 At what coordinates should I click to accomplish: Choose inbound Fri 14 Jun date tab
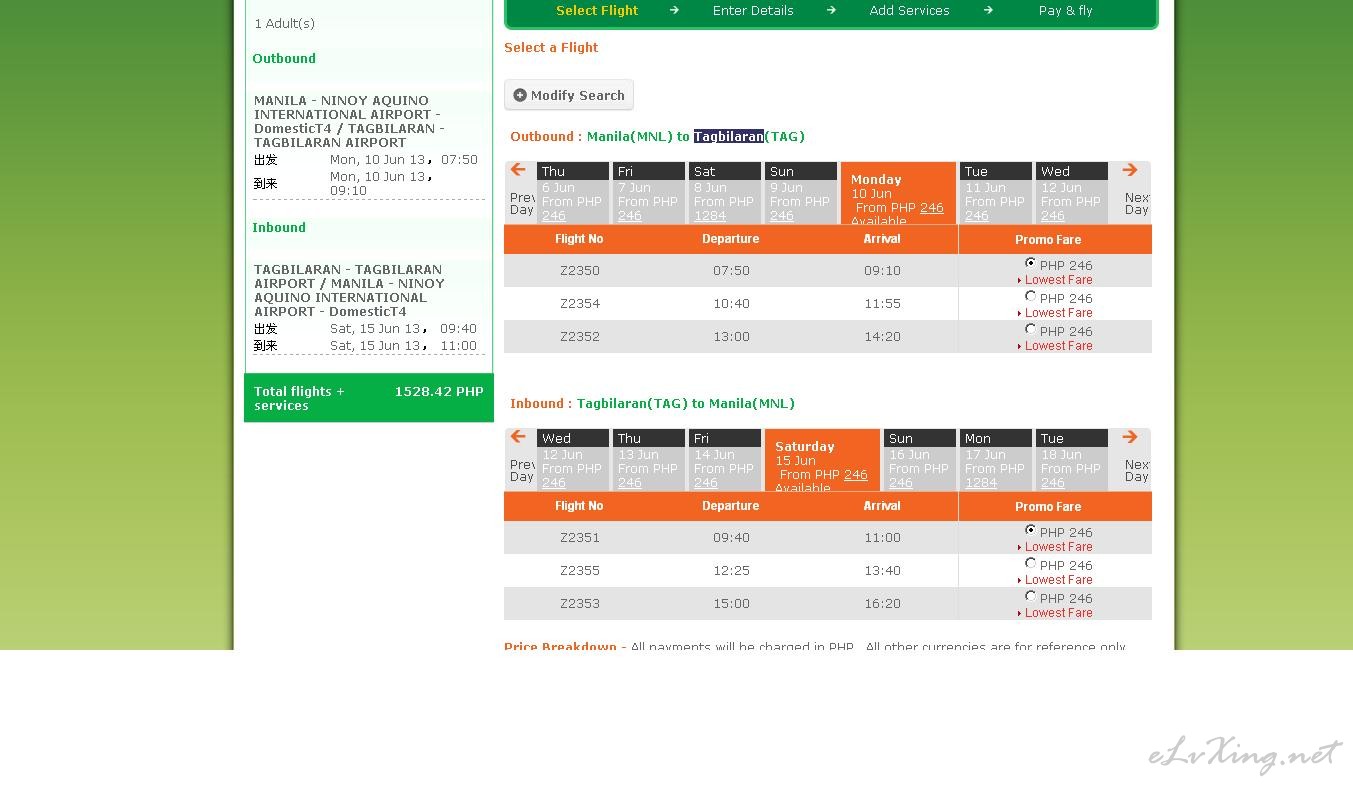(x=725, y=460)
